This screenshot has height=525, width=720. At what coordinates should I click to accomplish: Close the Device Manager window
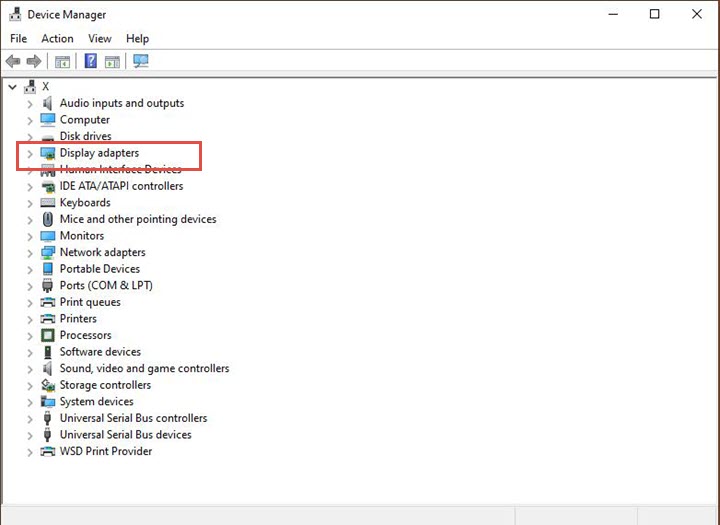[697, 14]
